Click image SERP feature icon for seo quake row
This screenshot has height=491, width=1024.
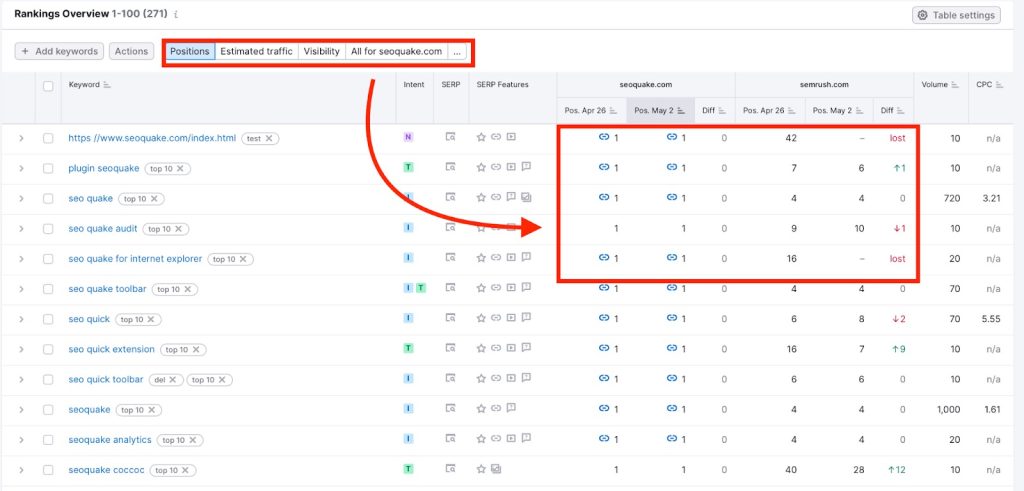[526, 198]
